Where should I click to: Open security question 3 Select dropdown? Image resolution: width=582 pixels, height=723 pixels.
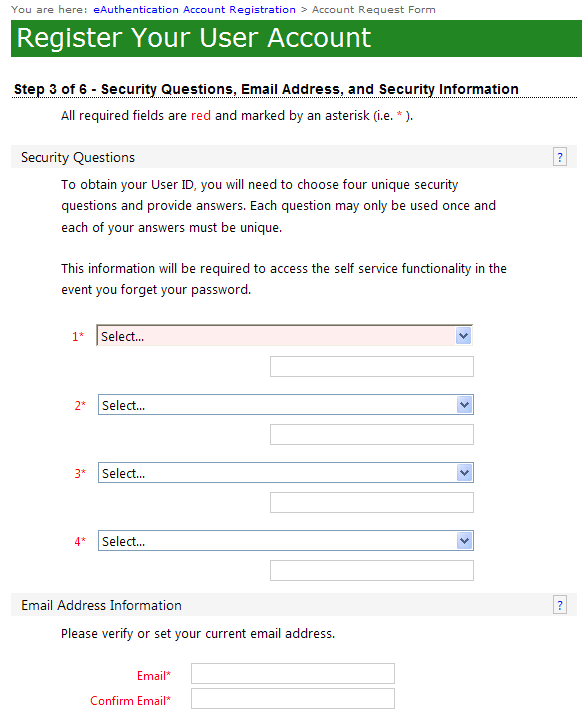click(x=286, y=473)
